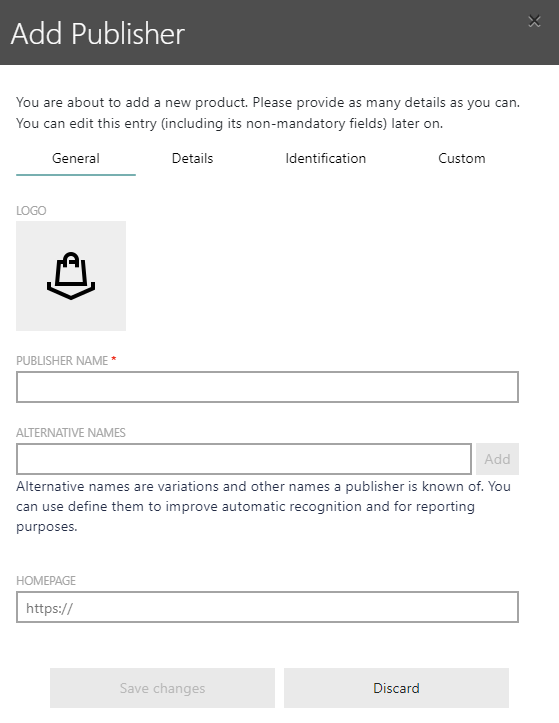Save changes to the publisher

tap(162, 688)
